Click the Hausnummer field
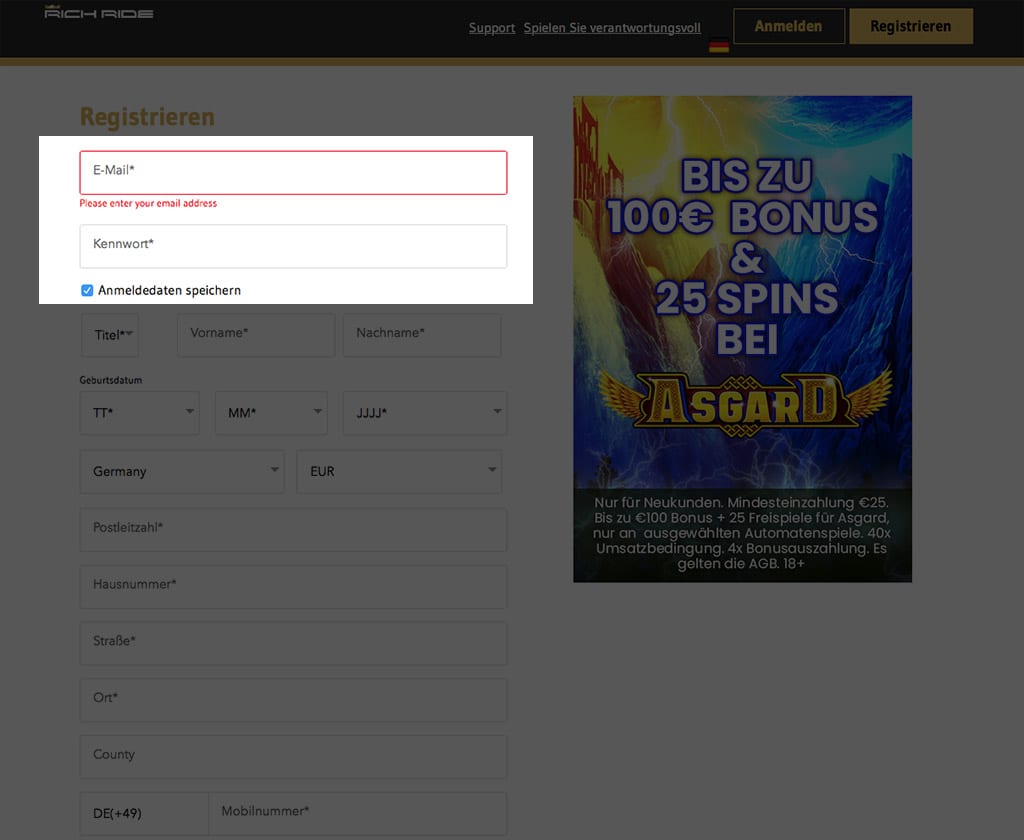Image resolution: width=1024 pixels, height=840 pixels. pyautogui.click(x=293, y=587)
